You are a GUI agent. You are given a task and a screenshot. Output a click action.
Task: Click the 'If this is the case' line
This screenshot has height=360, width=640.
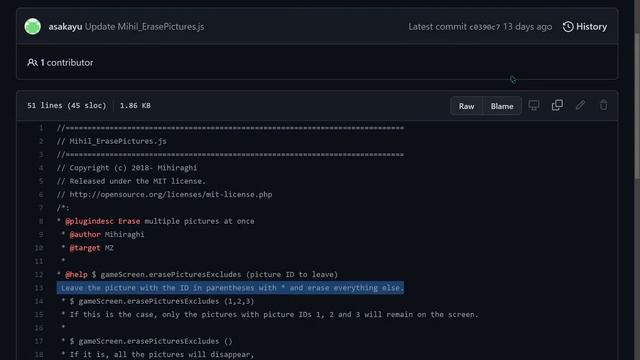pos(269,315)
